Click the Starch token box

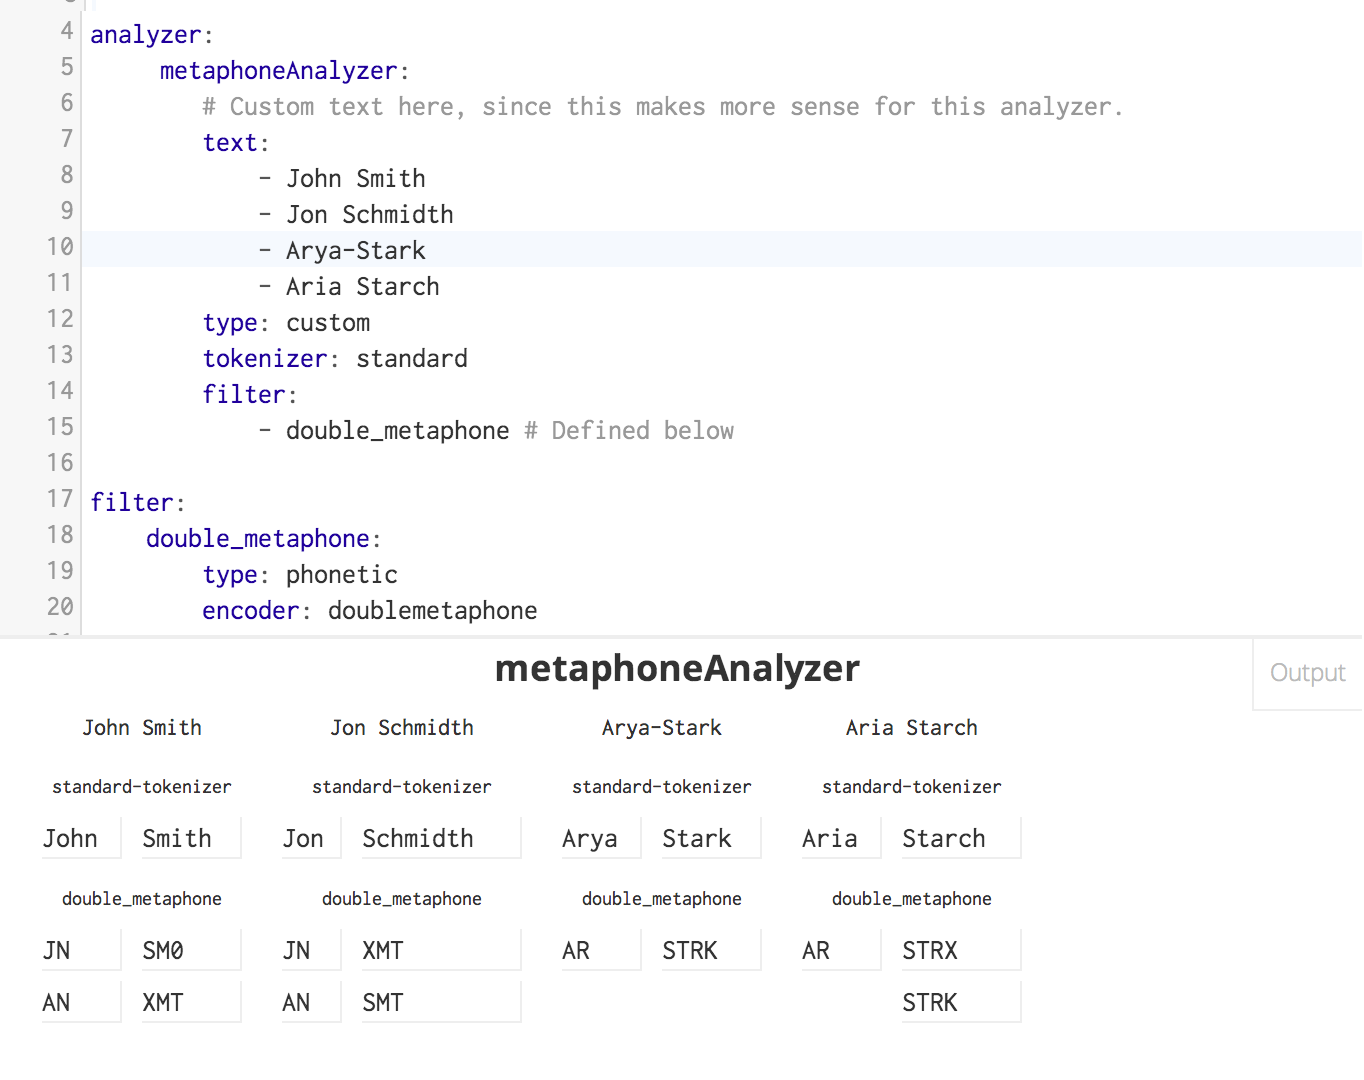click(943, 838)
